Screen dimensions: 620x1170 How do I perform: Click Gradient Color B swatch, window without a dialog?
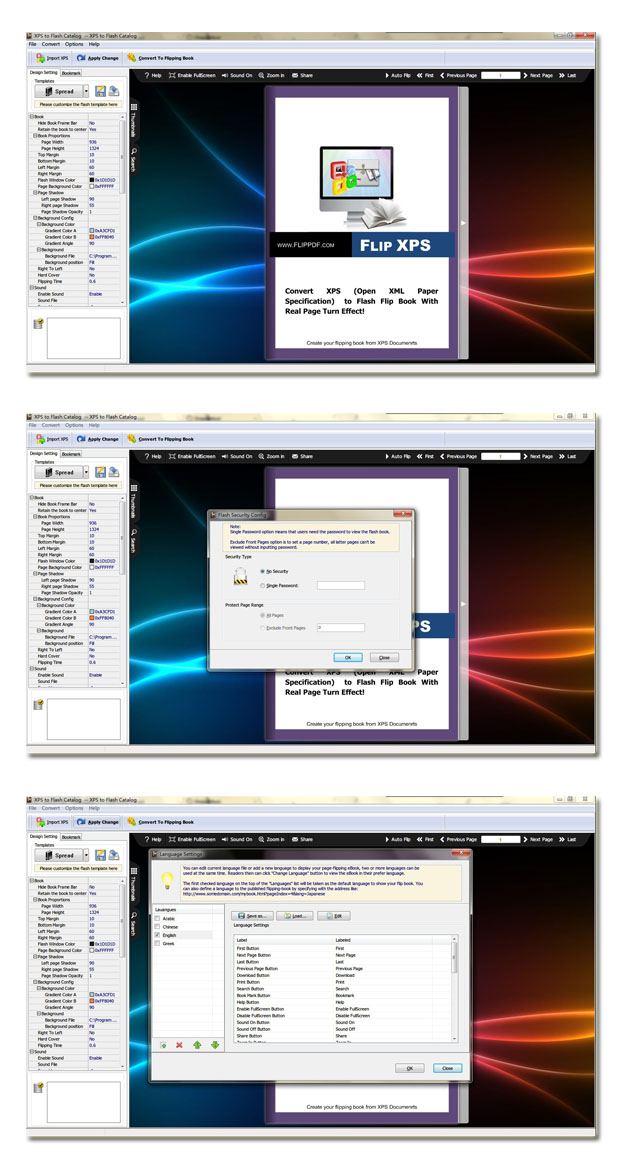tap(92, 237)
